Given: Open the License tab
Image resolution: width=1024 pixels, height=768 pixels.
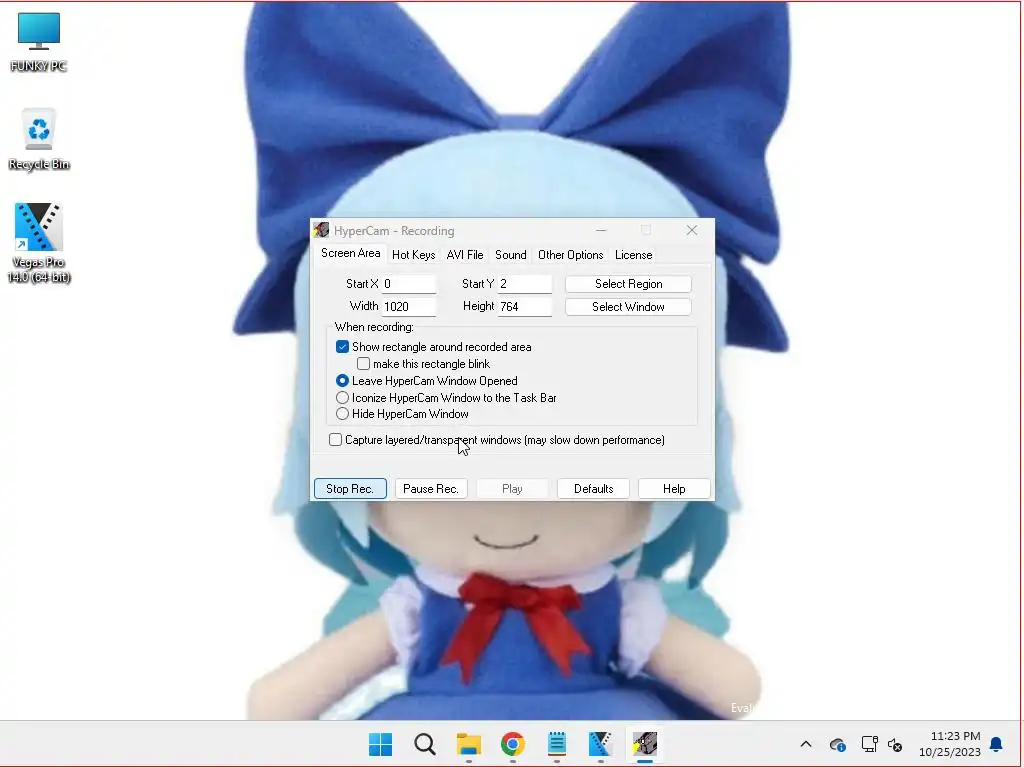Looking at the screenshot, I should 633,255.
